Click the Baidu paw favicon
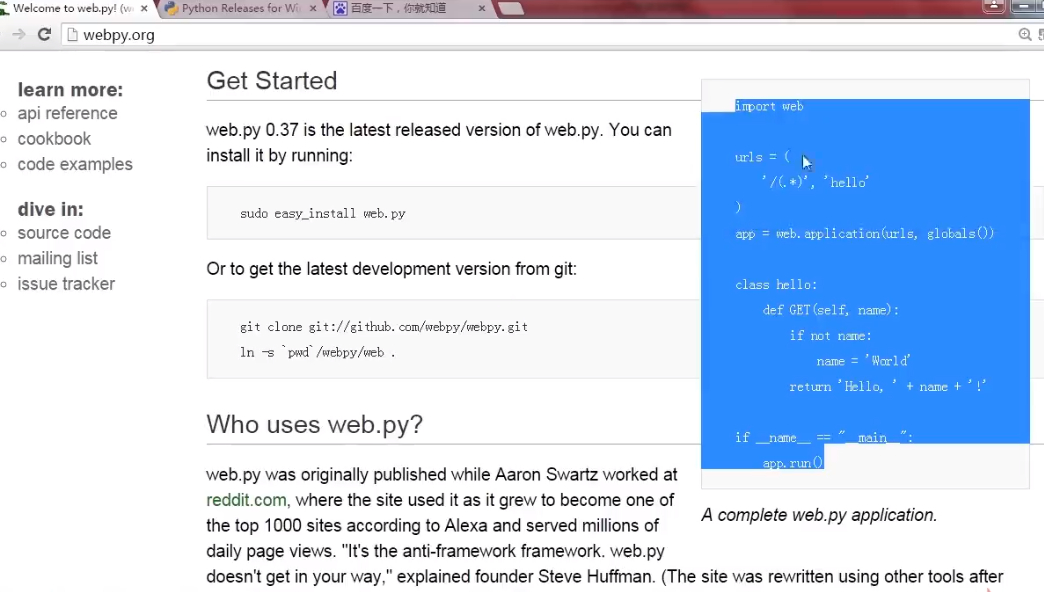Viewport: 1044px width, 592px height. click(340, 9)
